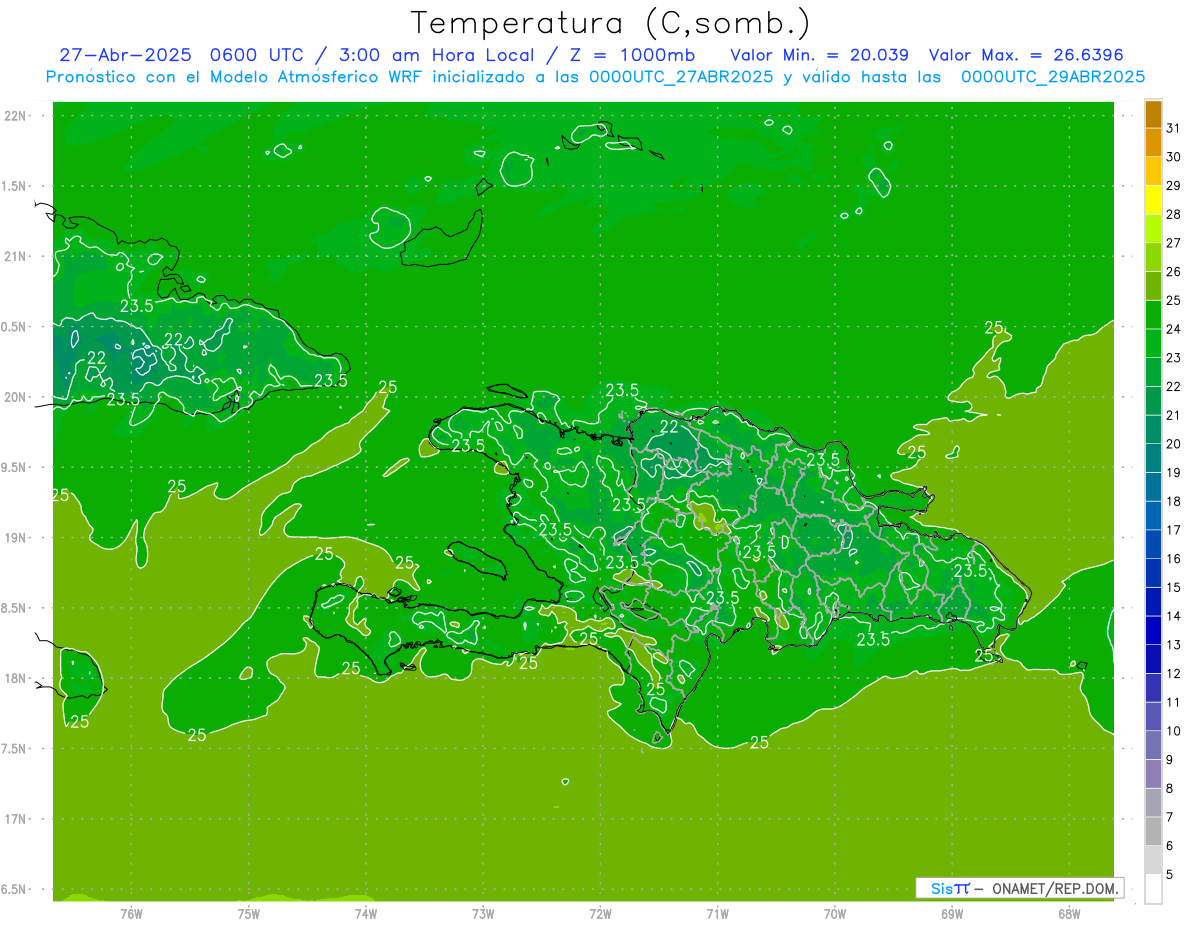Click the legend value "18"
This screenshot has height=927, width=1200.
[x=1173, y=501]
